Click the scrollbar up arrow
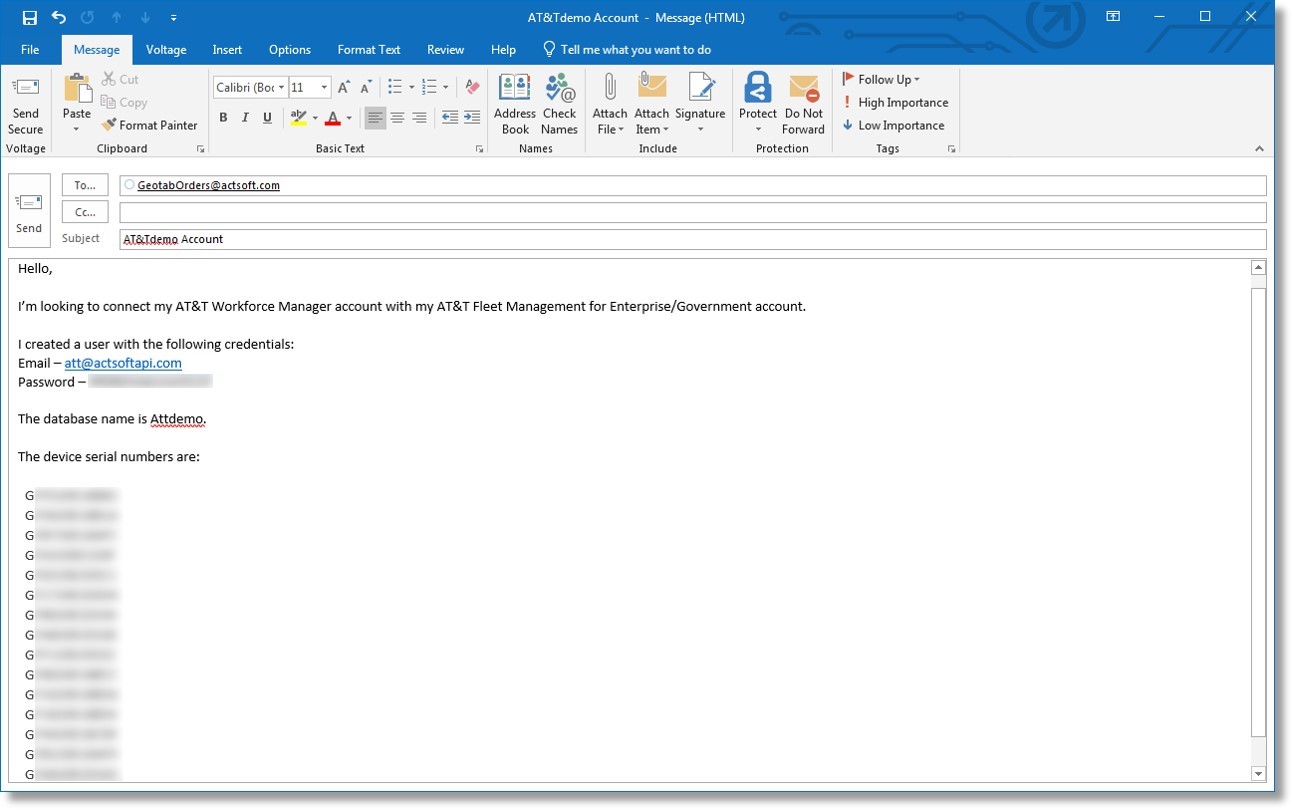The width and height of the screenshot is (1293, 810). [1259, 267]
